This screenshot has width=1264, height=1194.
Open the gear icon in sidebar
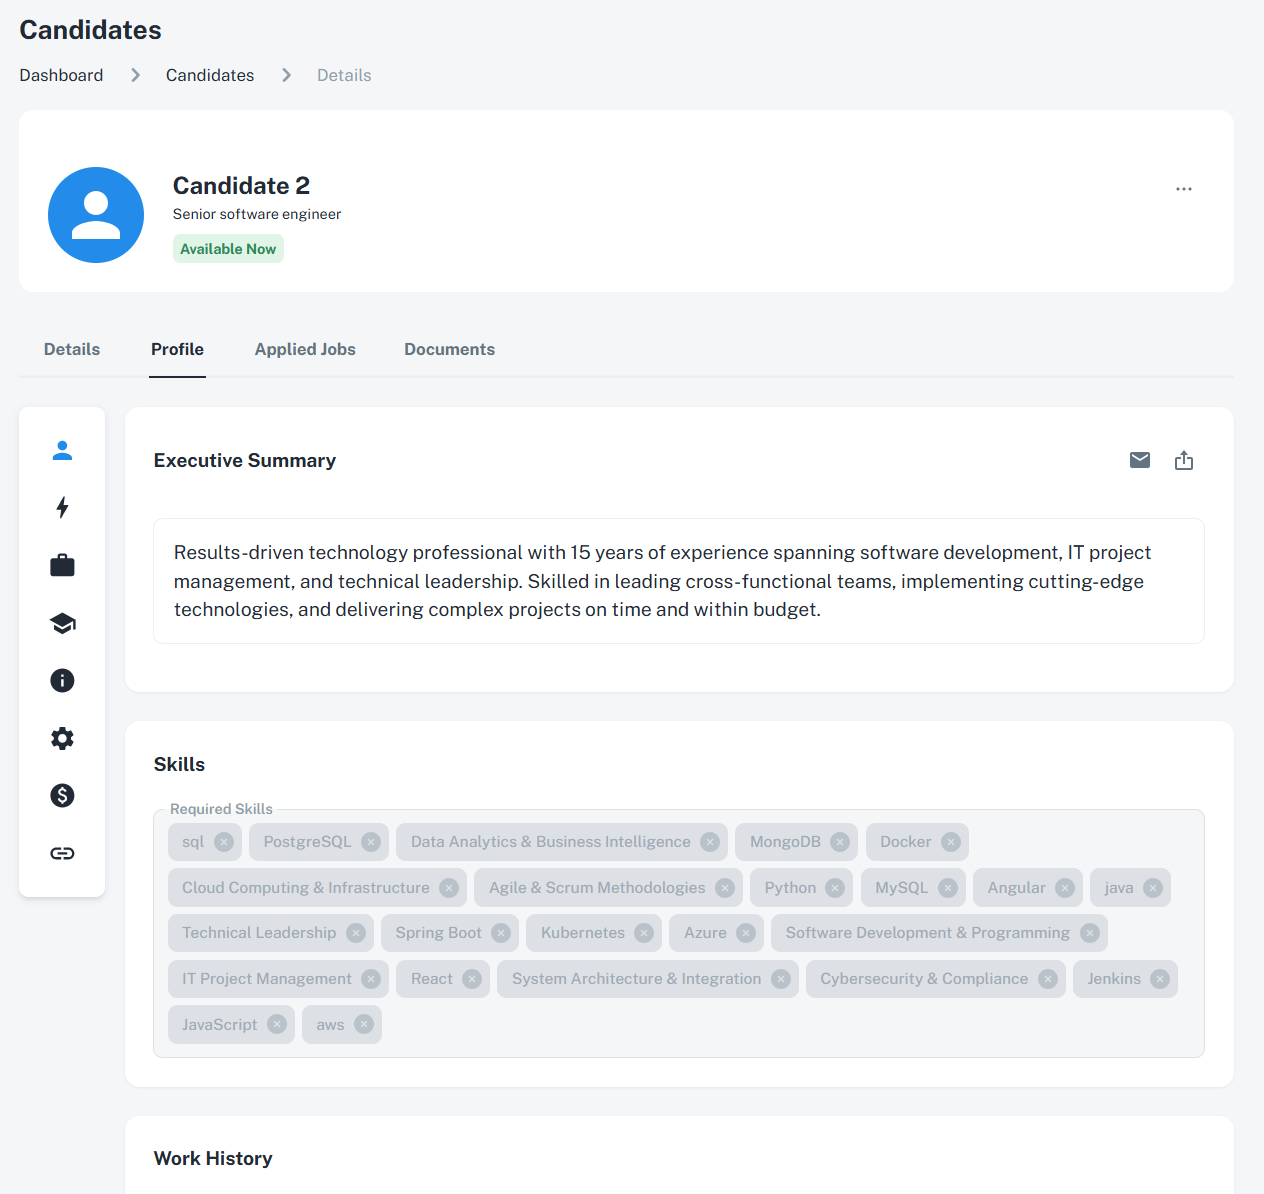(x=62, y=739)
